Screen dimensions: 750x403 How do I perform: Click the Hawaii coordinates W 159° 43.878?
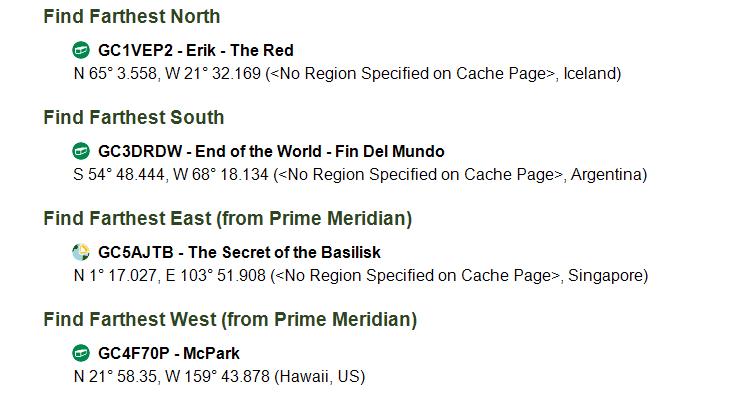point(218,377)
